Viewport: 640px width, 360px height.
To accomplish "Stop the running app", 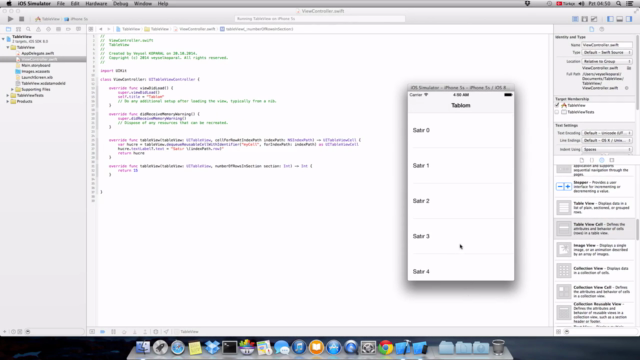I will 22,19.
